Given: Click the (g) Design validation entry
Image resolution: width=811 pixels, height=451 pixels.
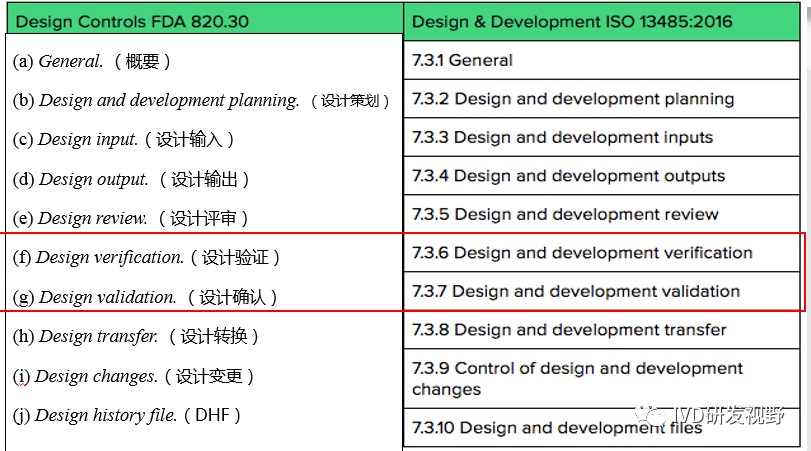Looking at the screenshot, I should [144, 297].
